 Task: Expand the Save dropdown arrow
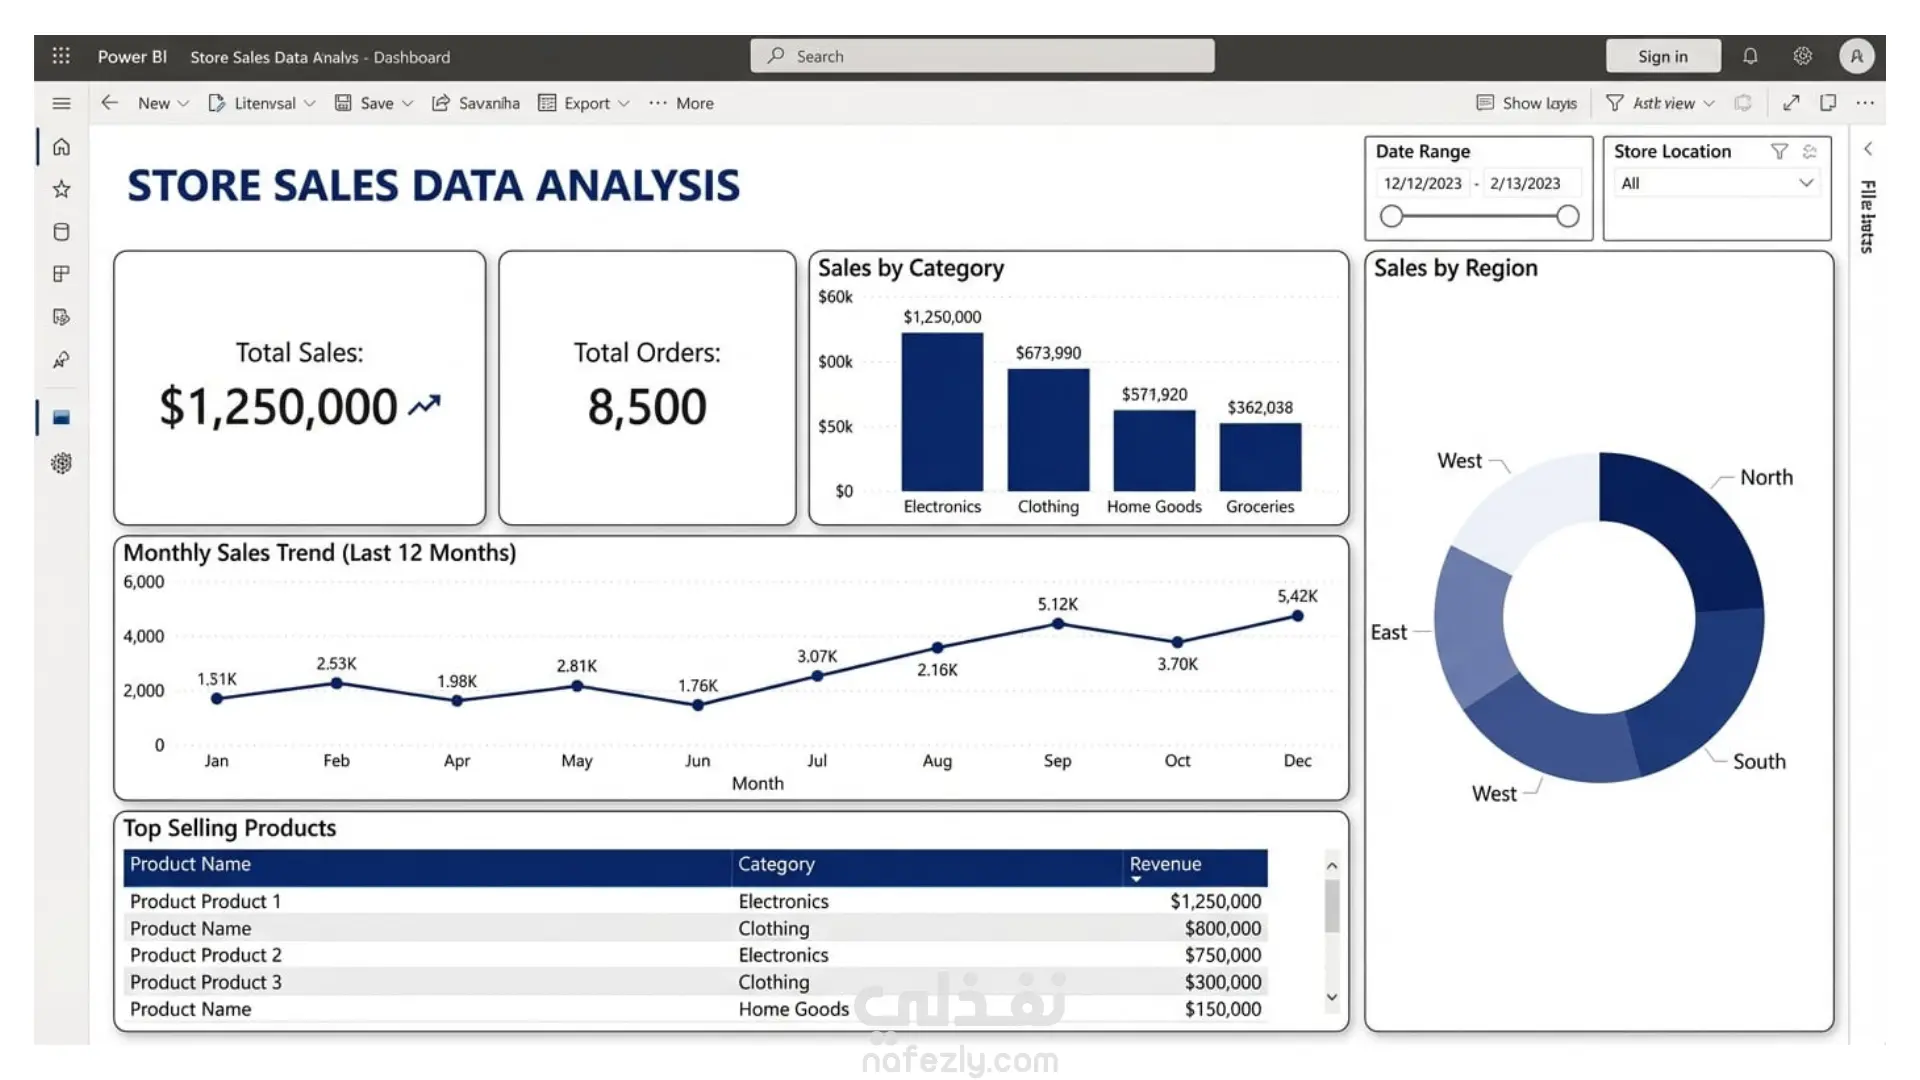coord(408,103)
